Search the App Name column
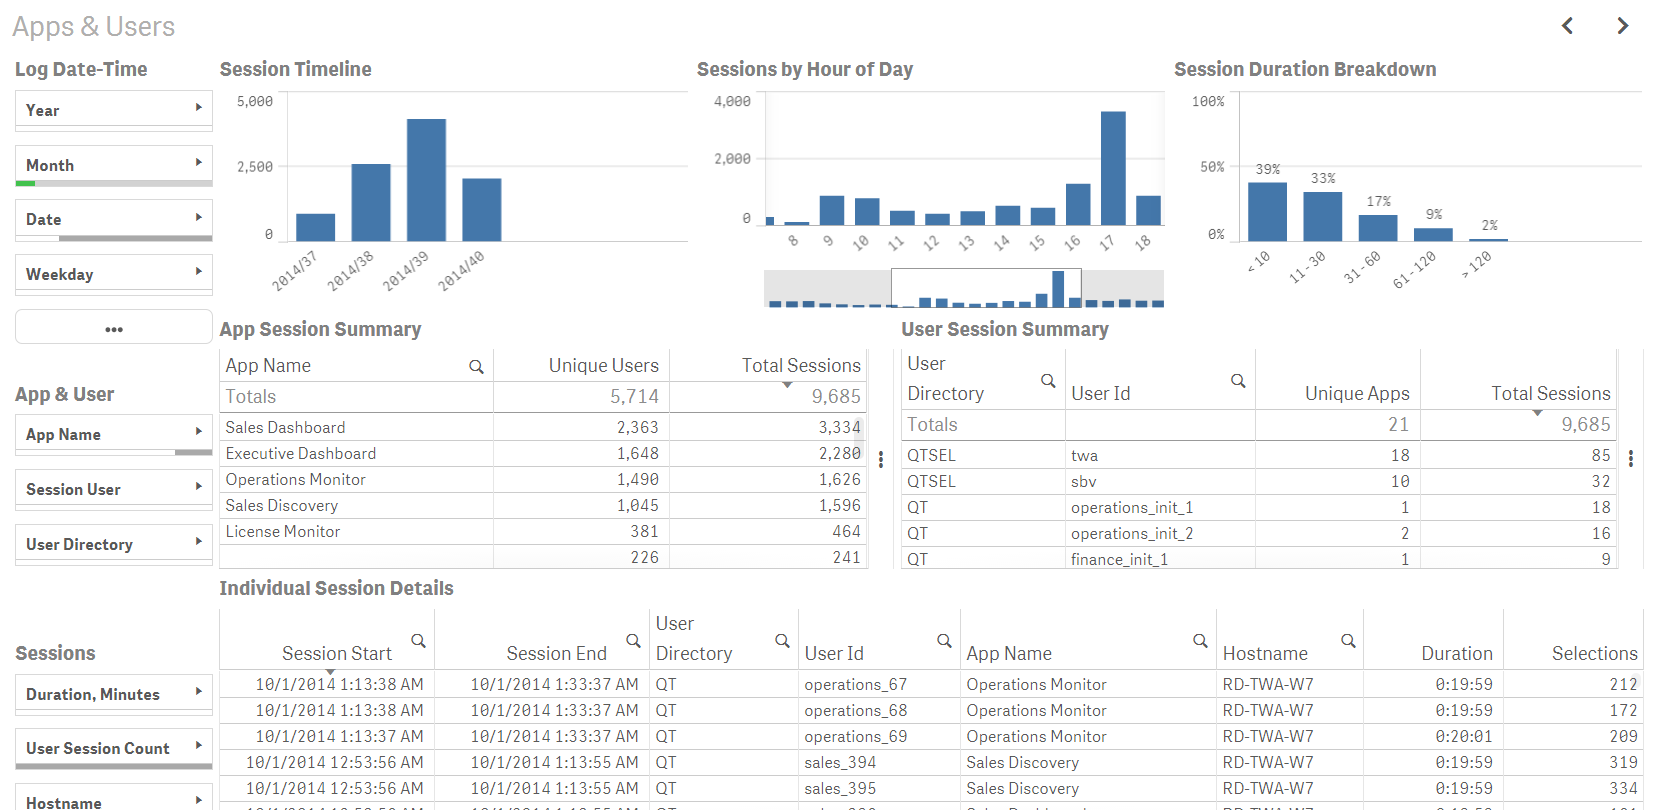 click(477, 367)
